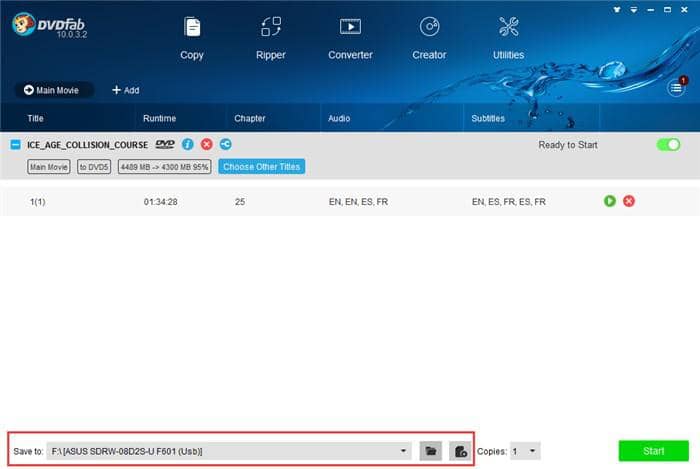
Task: Open the disc info icon next to ICE_AGE_COLLISION_COURSE
Action: tap(188, 144)
